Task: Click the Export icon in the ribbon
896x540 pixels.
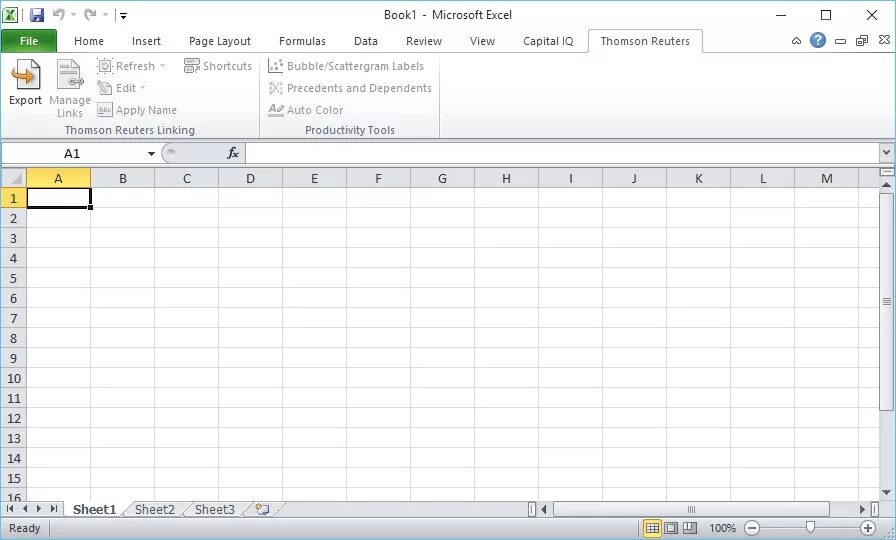Action: [25, 82]
